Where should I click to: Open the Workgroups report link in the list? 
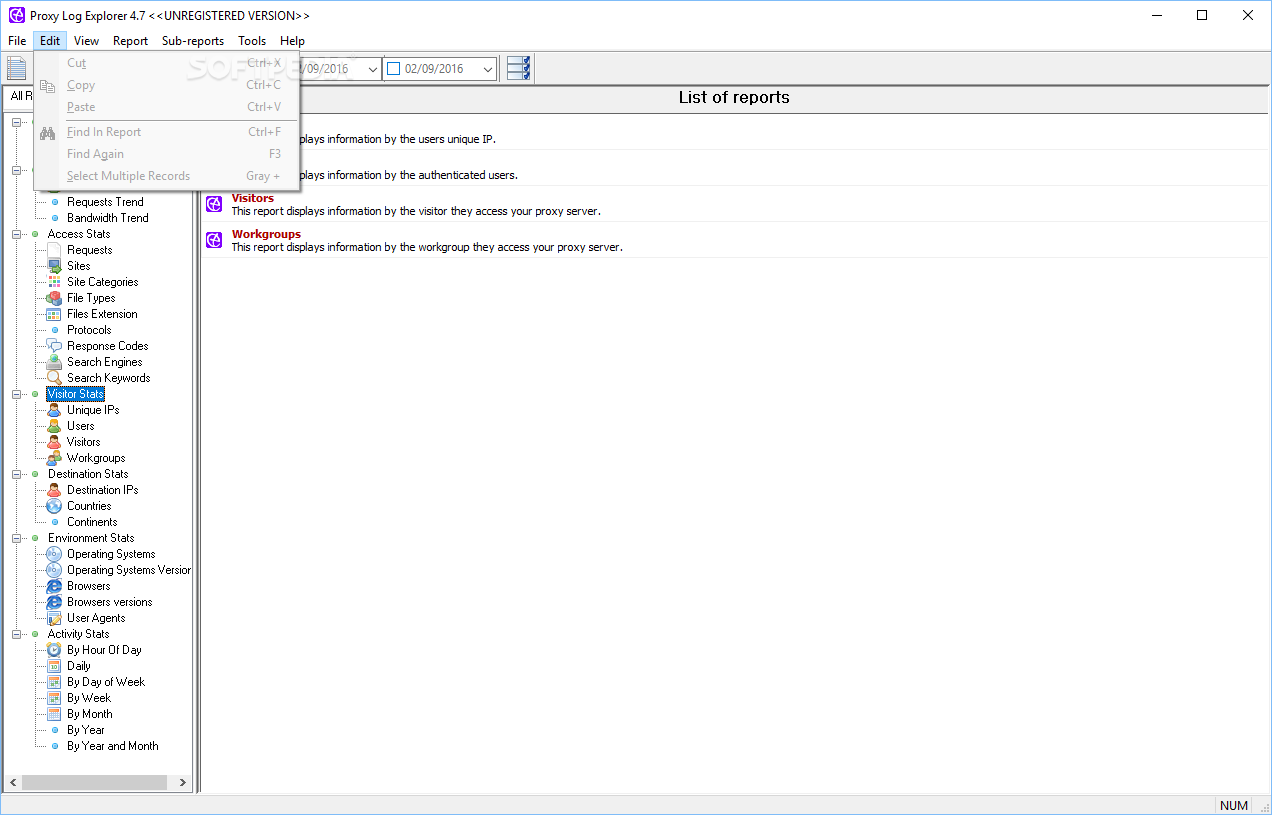click(266, 234)
